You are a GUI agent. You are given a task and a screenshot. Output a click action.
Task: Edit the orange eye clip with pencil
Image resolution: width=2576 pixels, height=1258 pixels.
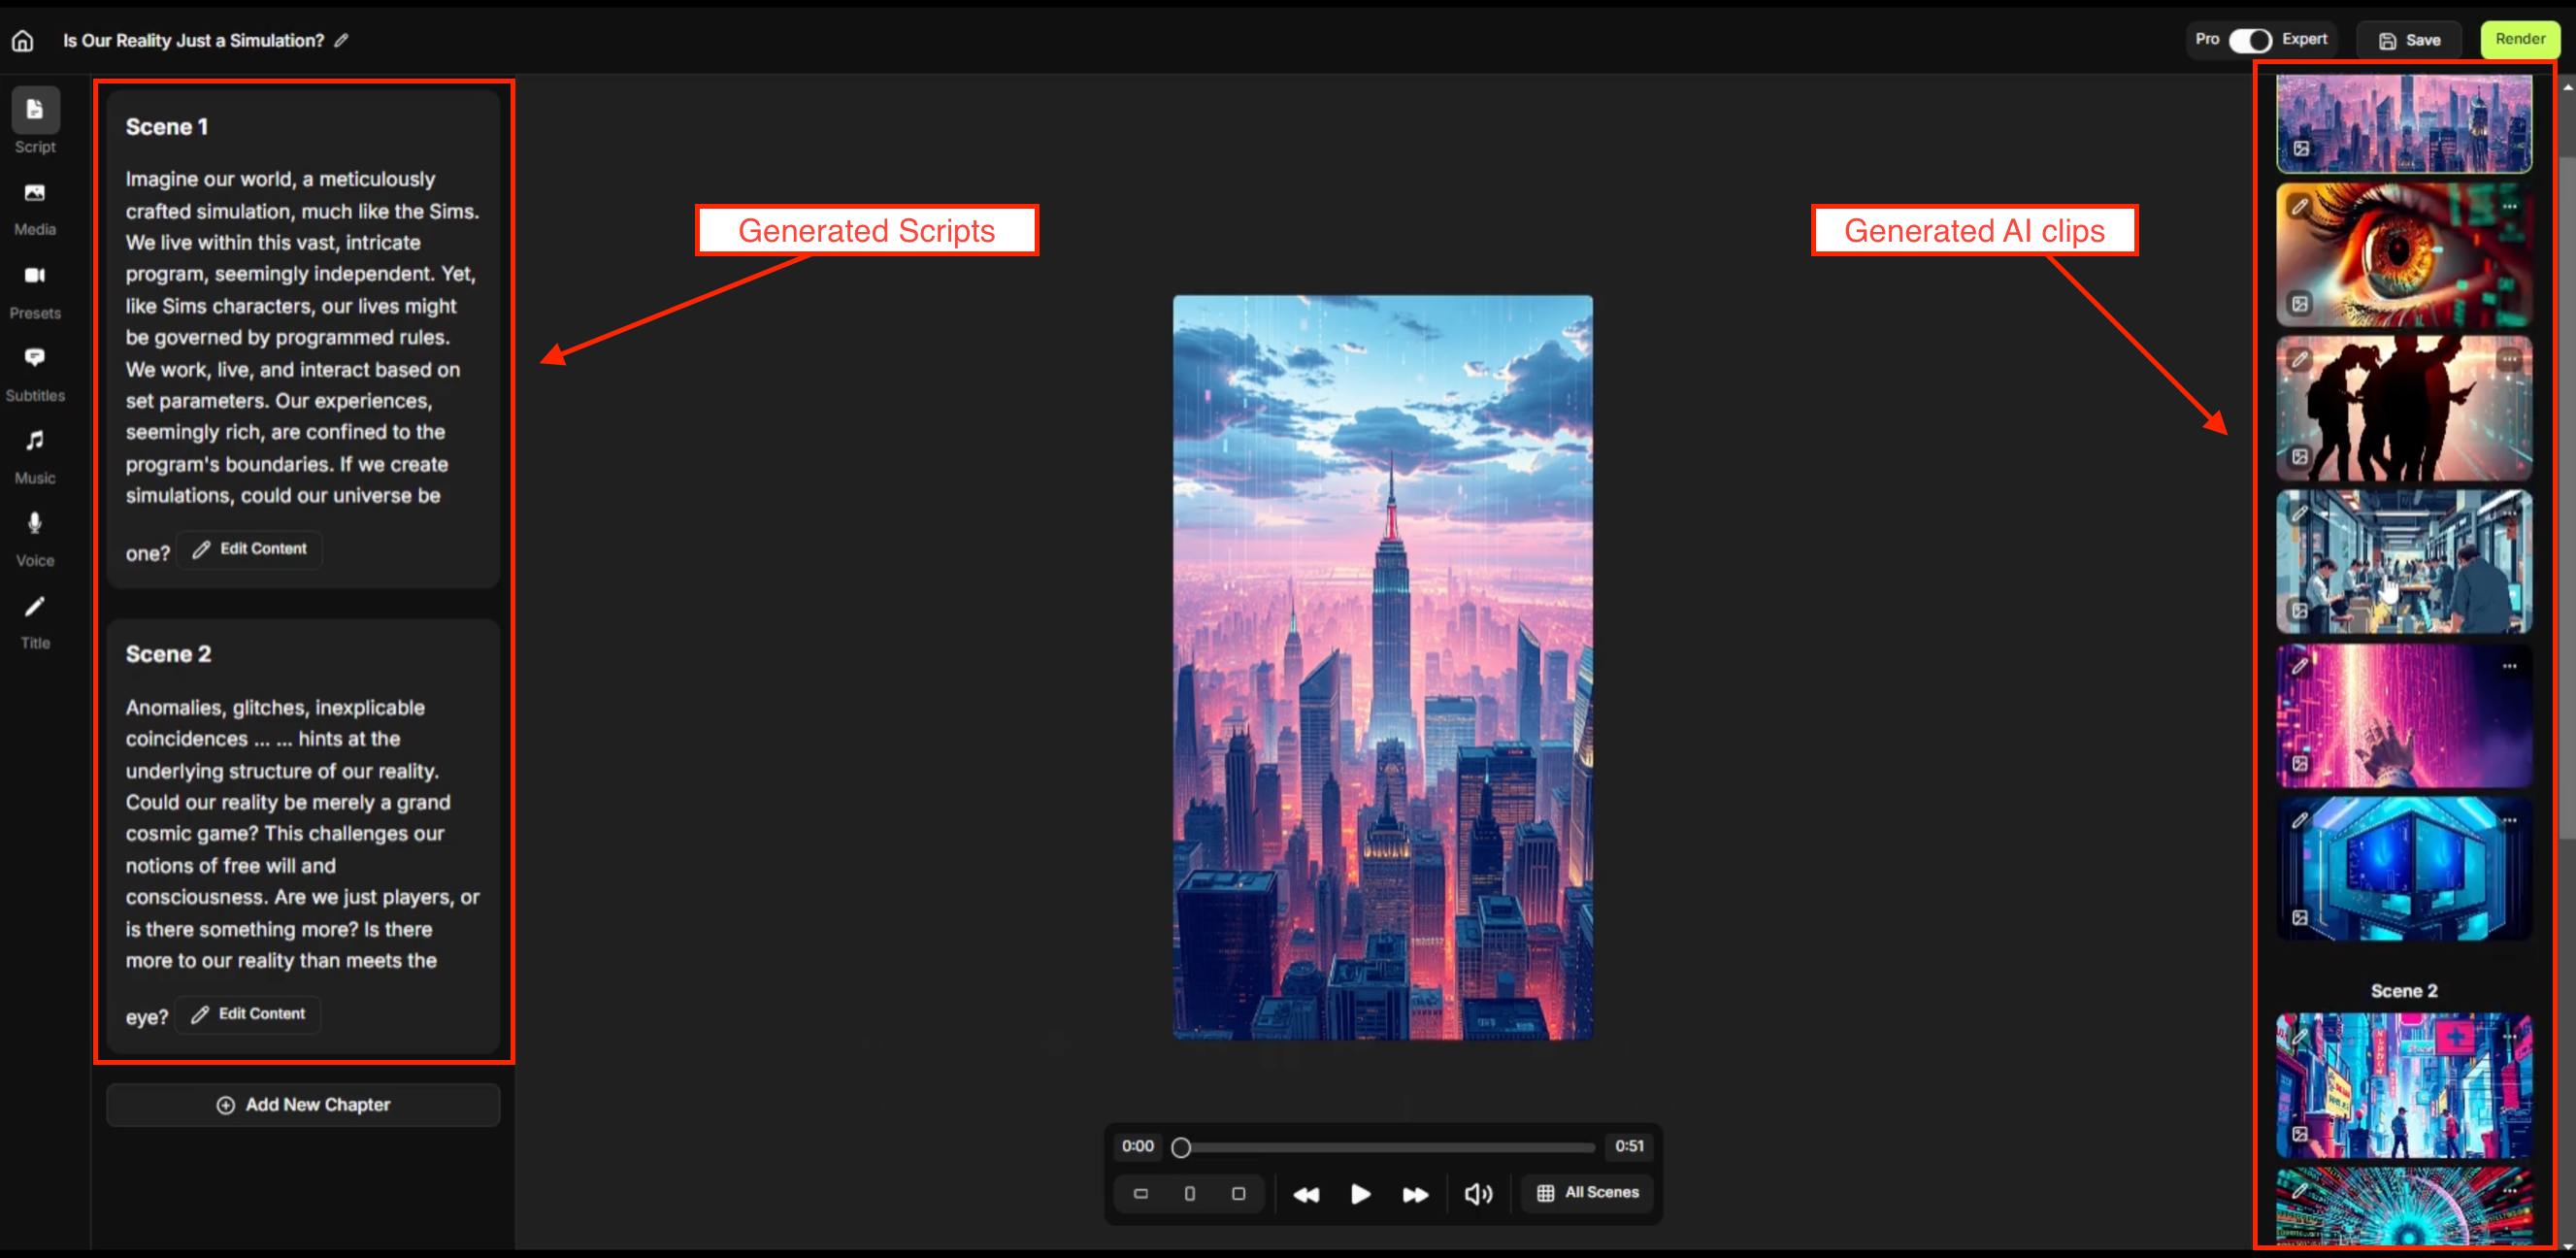click(x=2300, y=206)
